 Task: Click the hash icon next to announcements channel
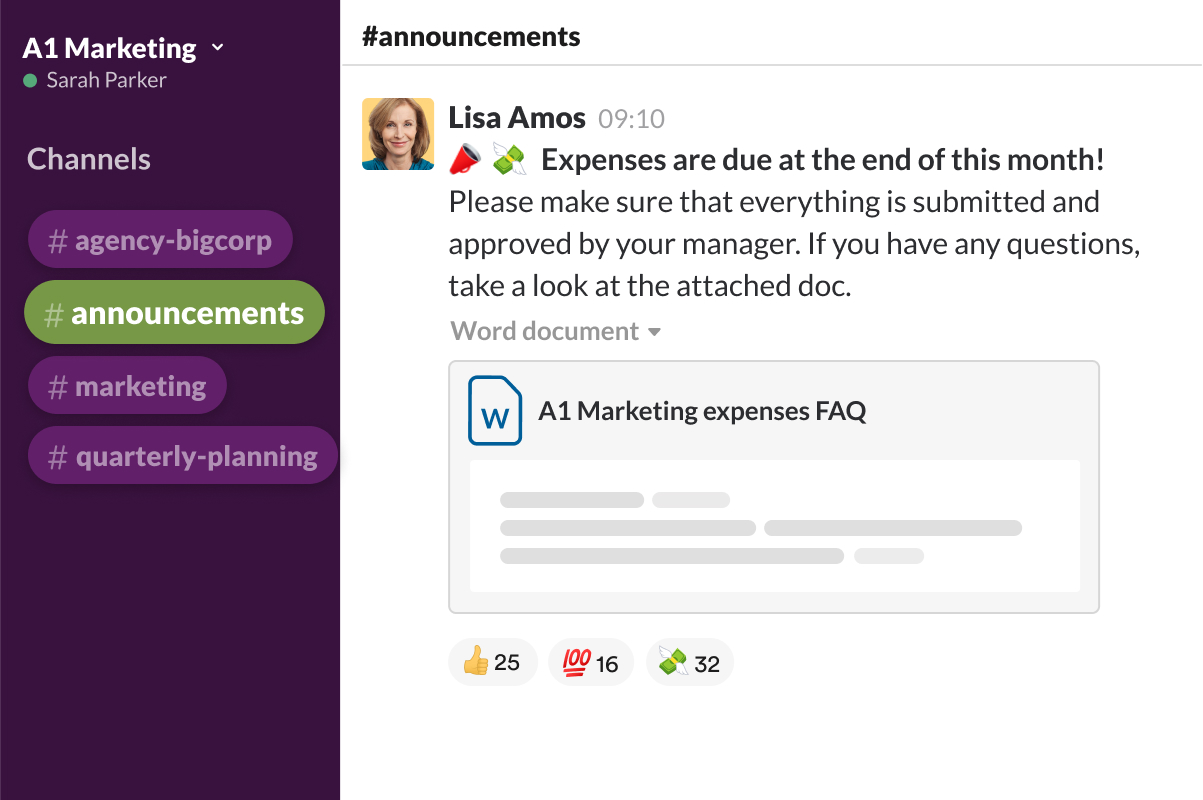[x=55, y=312]
